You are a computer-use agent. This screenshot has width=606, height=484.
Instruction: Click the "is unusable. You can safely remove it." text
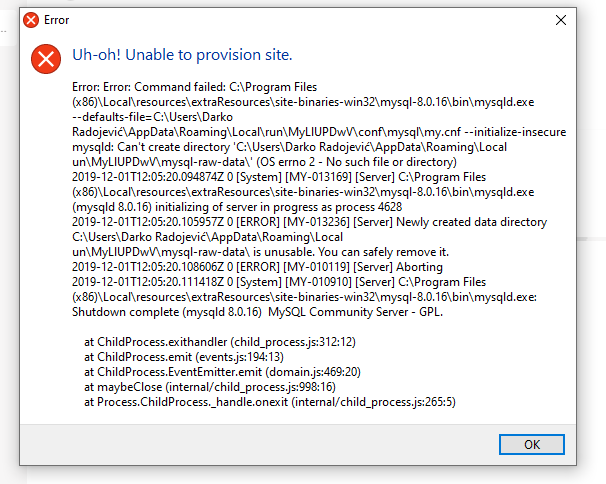click(351, 252)
